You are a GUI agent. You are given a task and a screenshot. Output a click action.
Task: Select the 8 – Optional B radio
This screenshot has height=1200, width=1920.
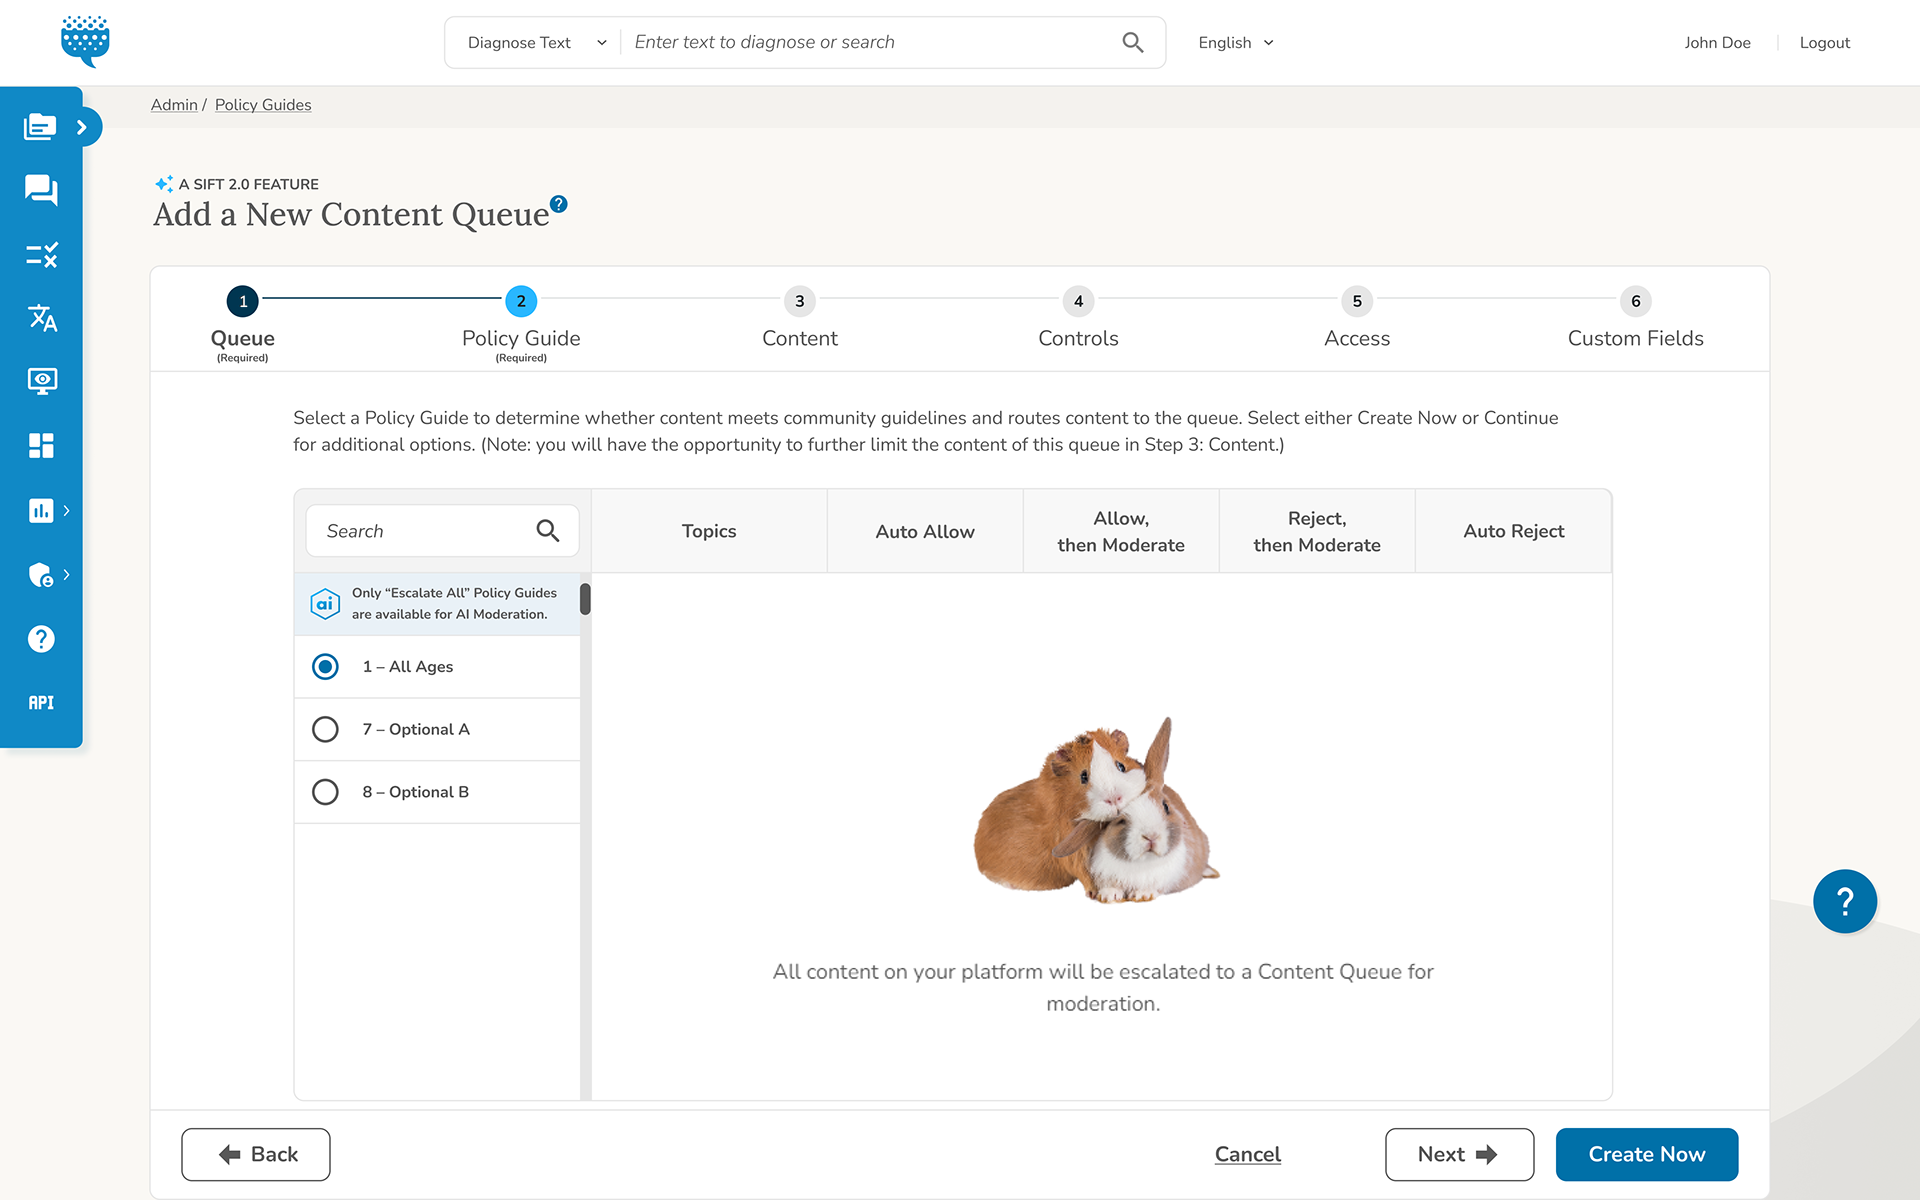(x=325, y=792)
